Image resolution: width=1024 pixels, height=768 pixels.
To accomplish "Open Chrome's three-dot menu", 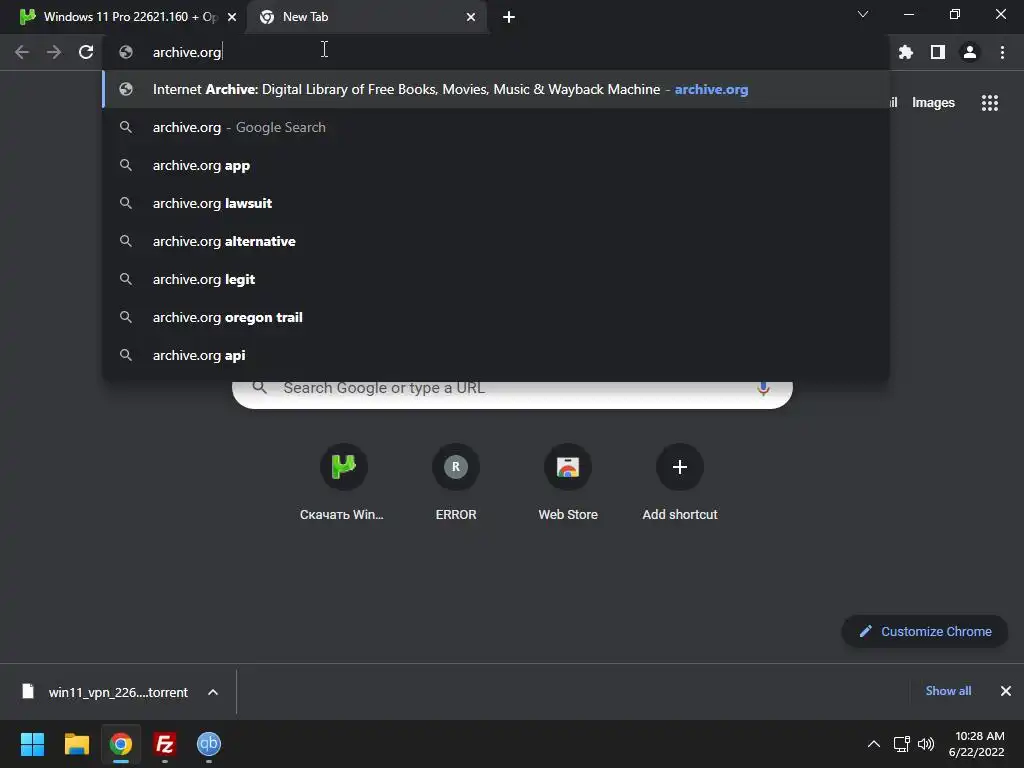I will click(x=1002, y=52).
